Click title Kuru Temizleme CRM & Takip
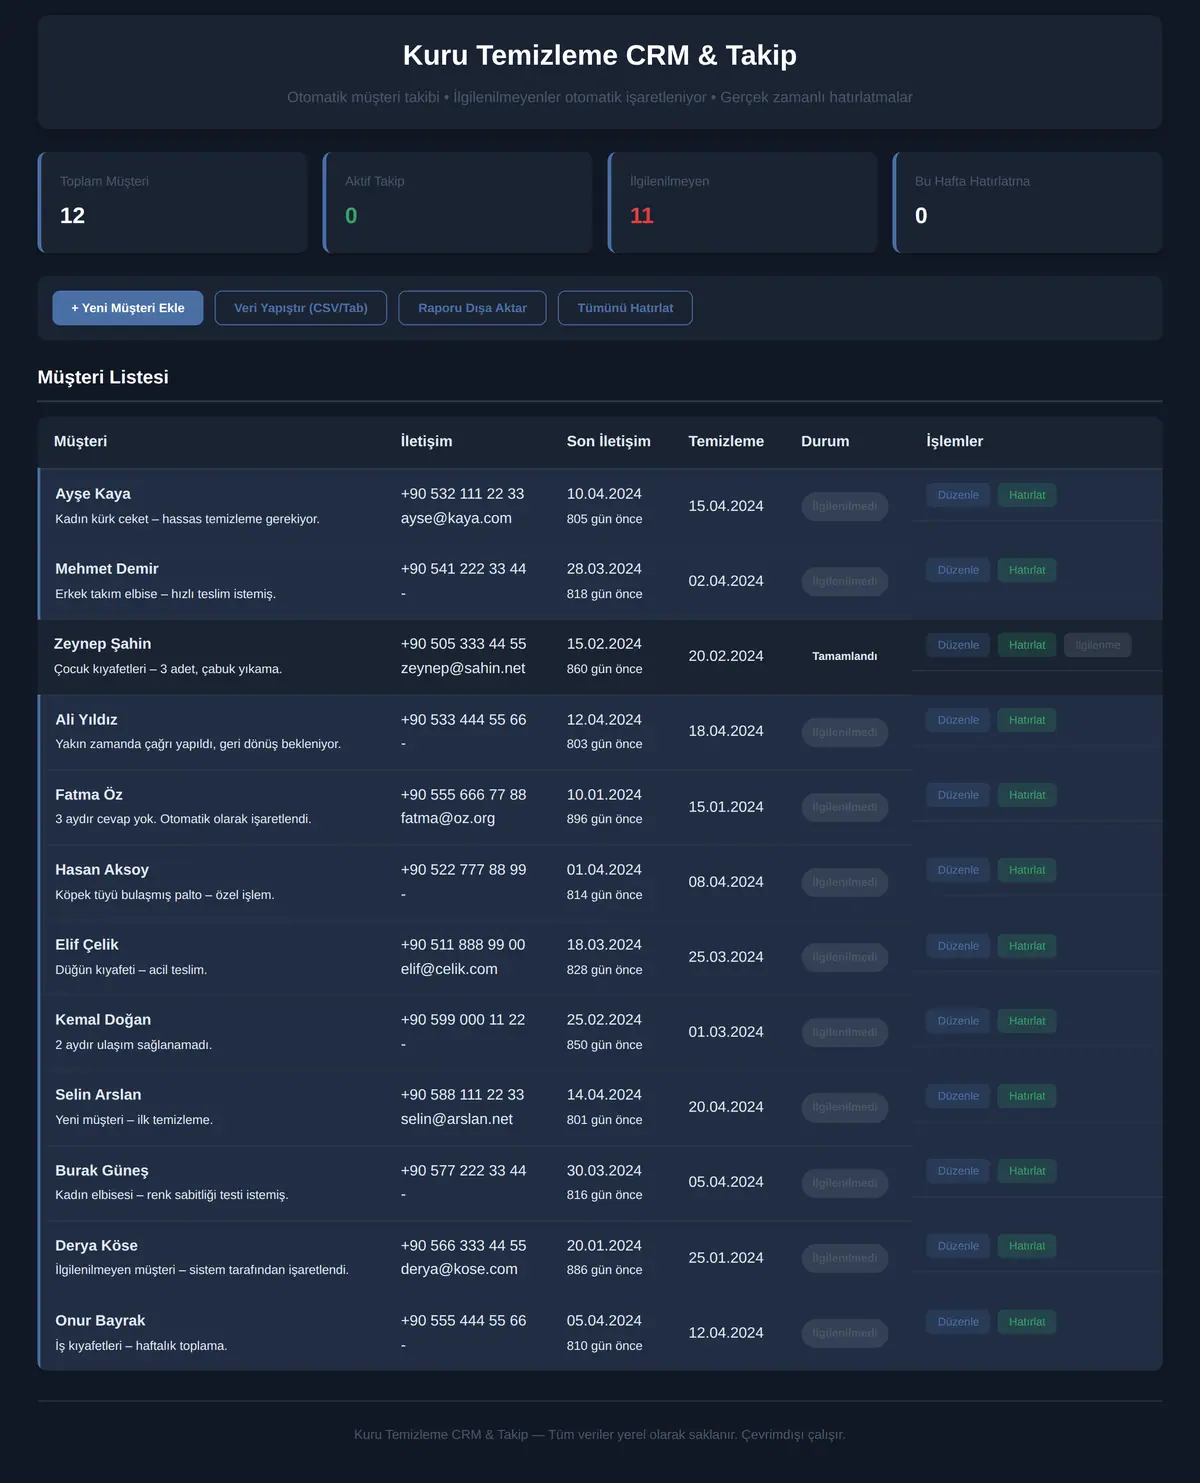 tap(600, 55)
